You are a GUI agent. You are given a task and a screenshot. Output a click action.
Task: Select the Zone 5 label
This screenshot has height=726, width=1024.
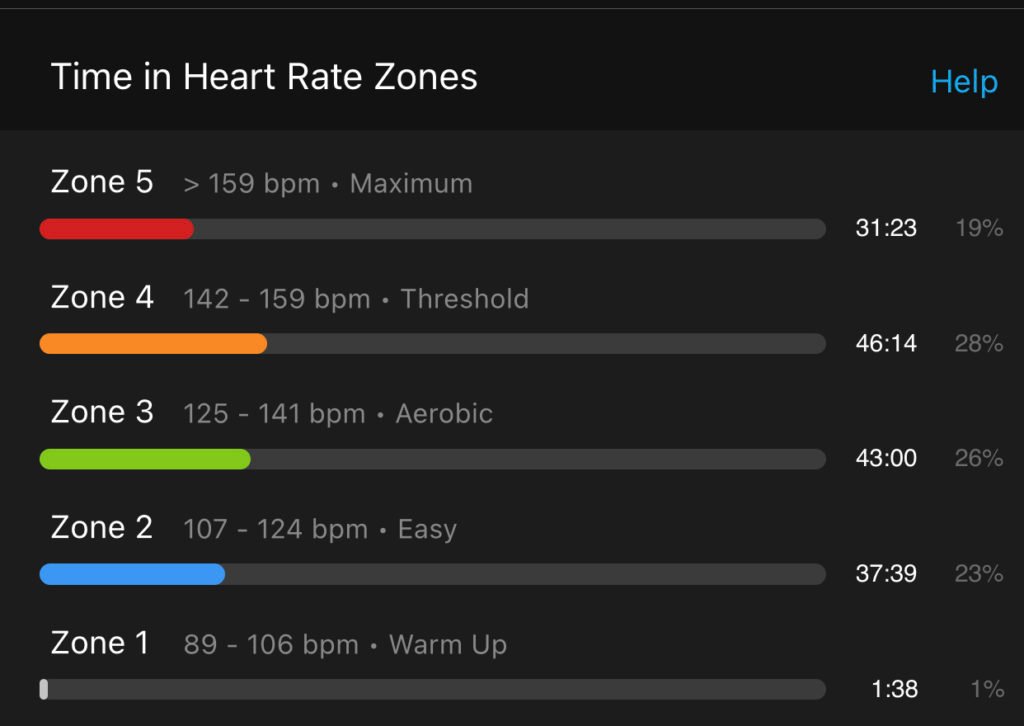(x=102, y=182)
